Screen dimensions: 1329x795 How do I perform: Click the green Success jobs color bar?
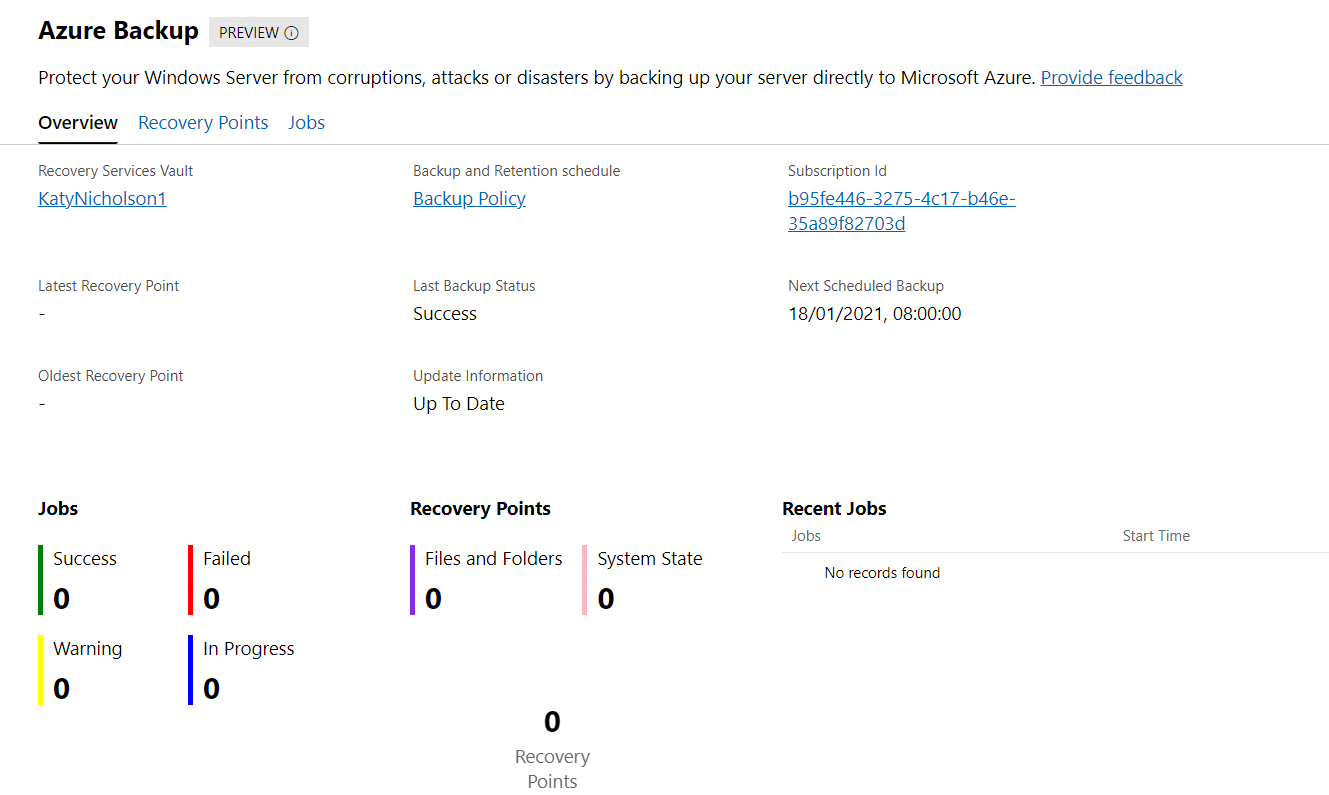click(41, 580)
